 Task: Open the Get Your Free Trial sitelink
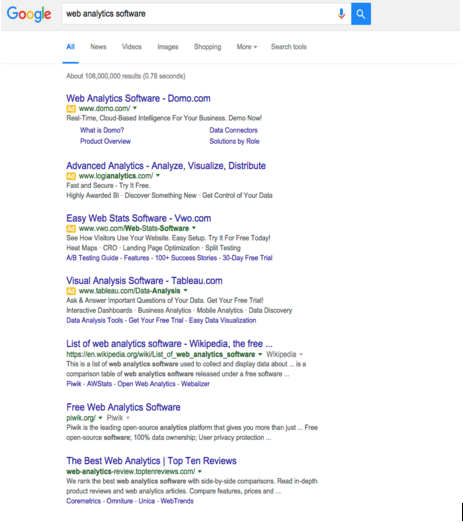pos(156,320)
